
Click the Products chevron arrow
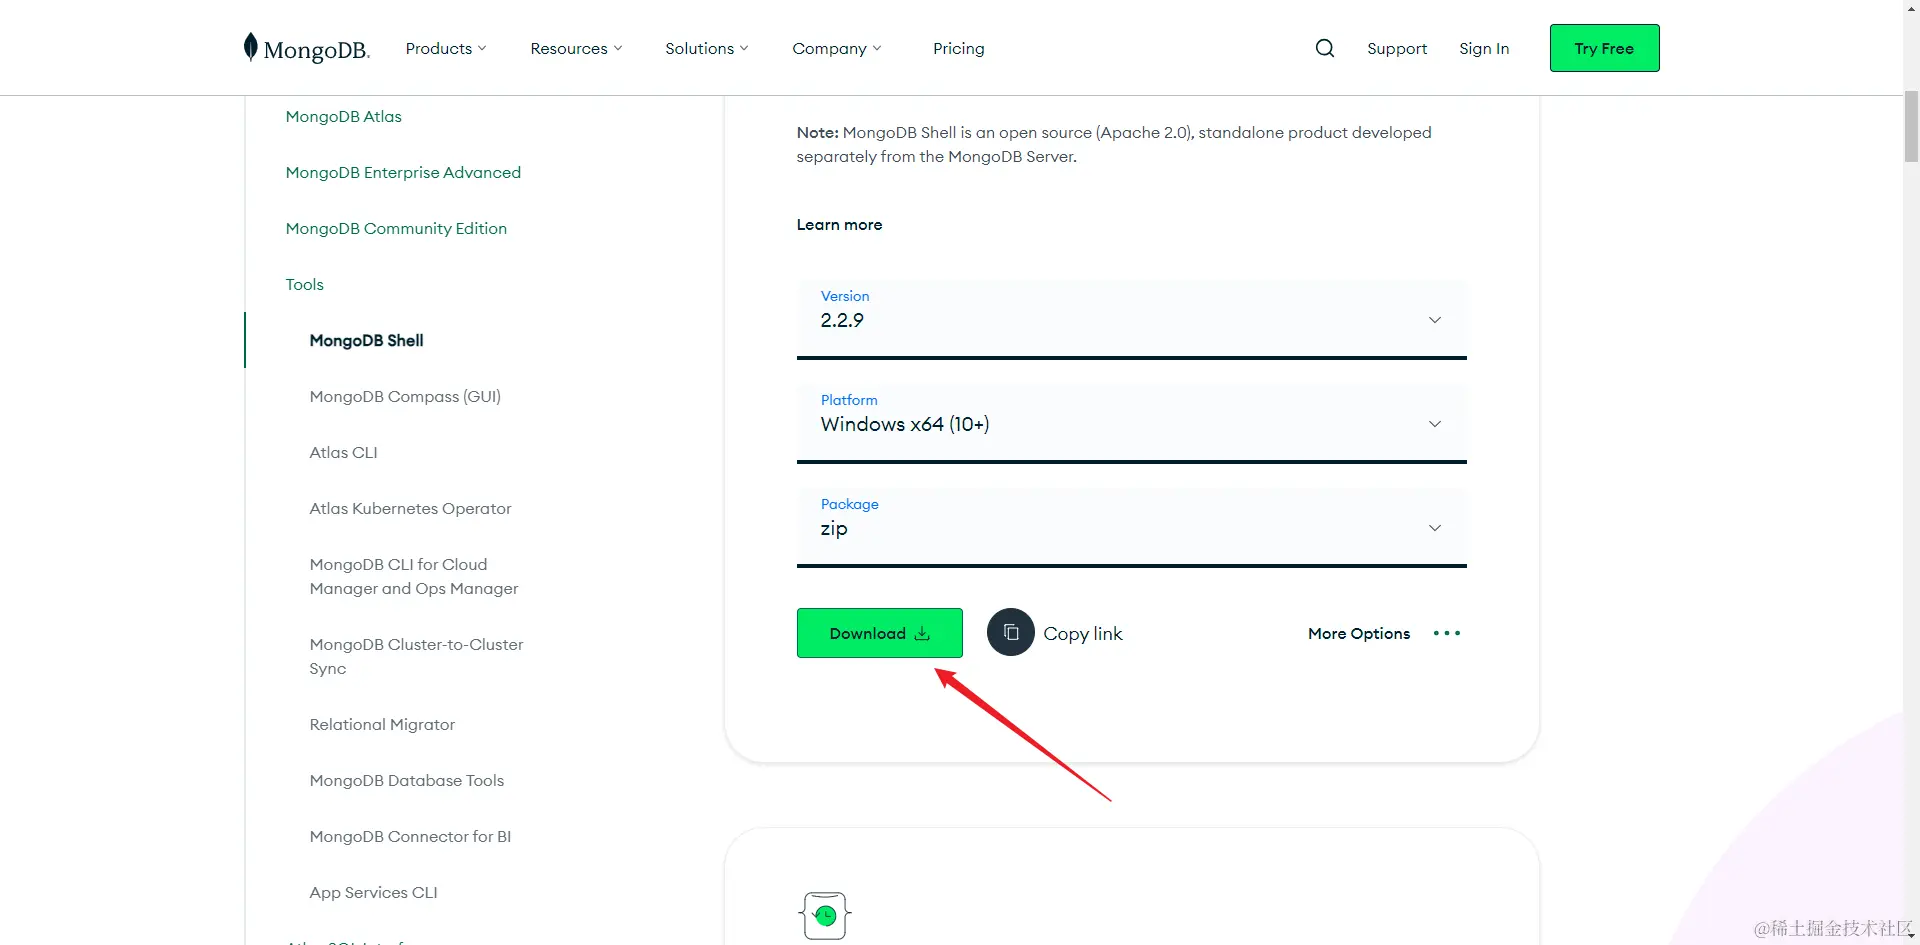coord(482,48)
